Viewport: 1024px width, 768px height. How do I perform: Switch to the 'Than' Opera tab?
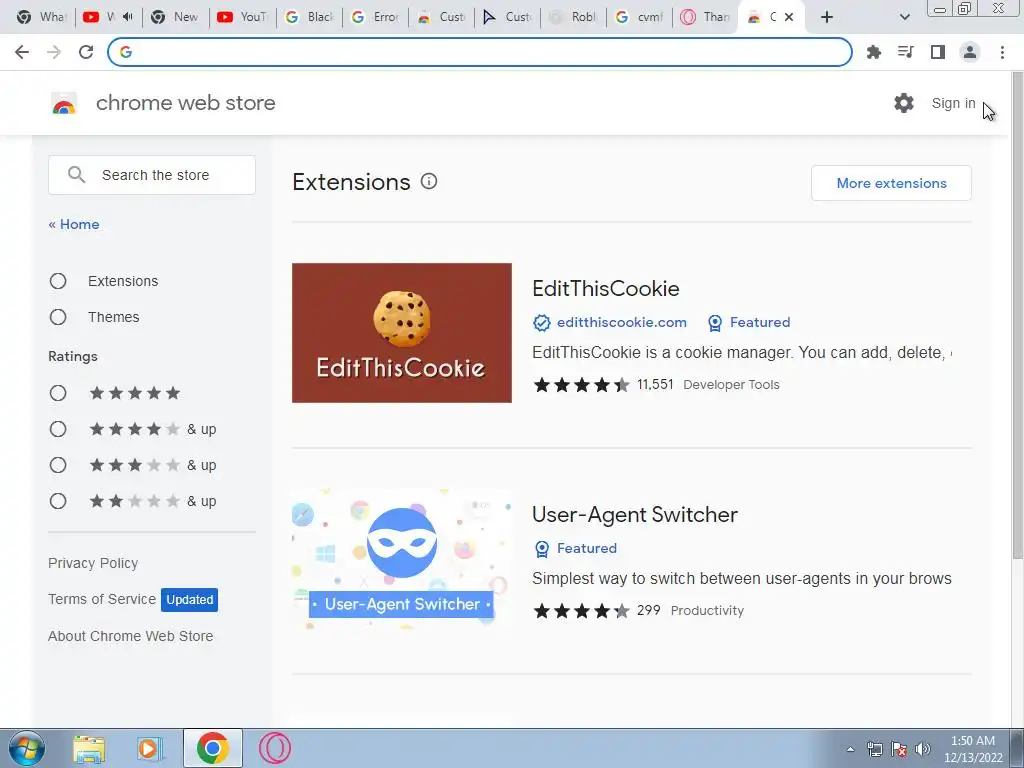[705, 17]
